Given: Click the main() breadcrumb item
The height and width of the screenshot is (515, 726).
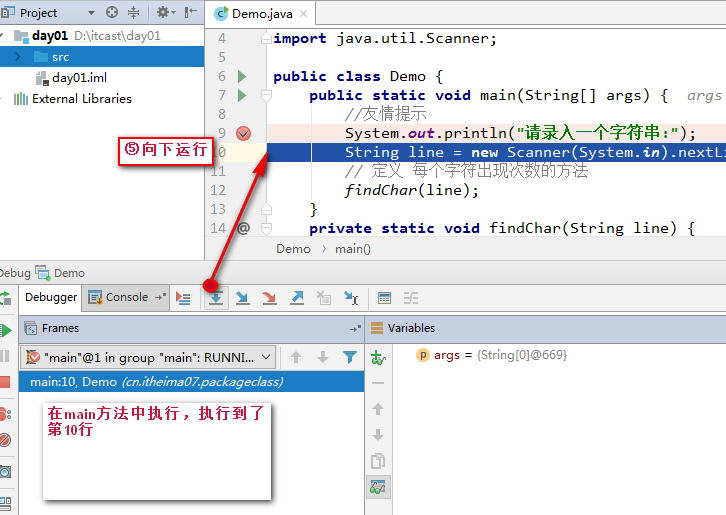Looking at the screenshot, I should 352,249.
